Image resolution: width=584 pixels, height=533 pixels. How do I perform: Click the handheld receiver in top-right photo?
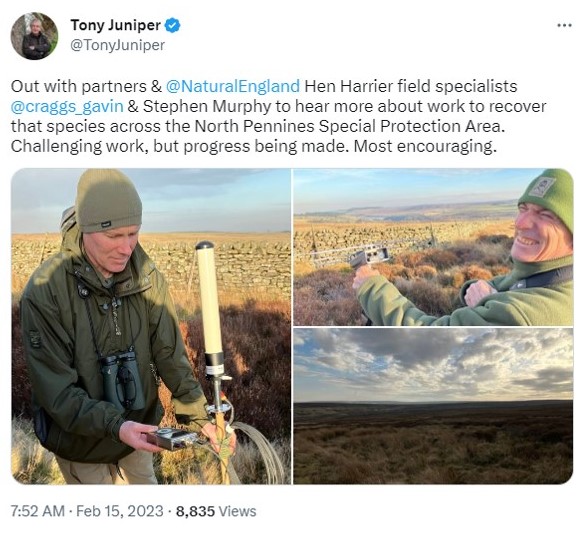click(x=369, y=256)
